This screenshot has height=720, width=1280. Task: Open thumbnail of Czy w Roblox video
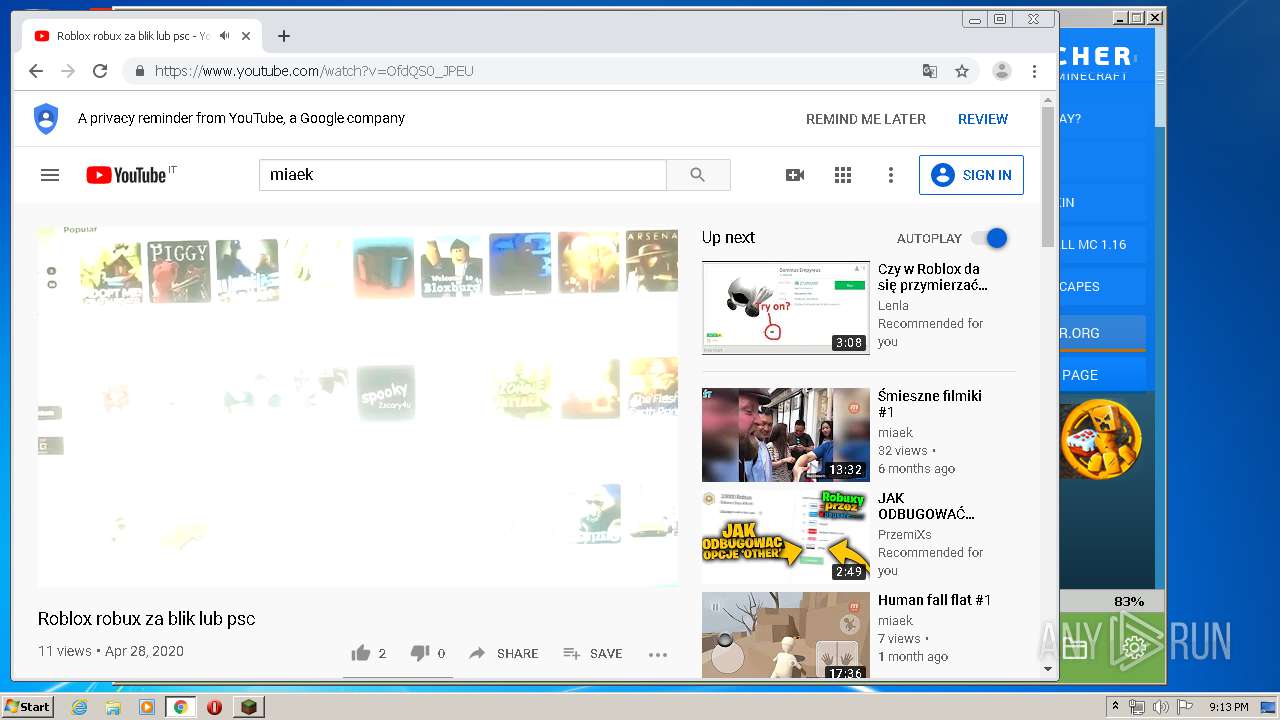pos(786,308)
